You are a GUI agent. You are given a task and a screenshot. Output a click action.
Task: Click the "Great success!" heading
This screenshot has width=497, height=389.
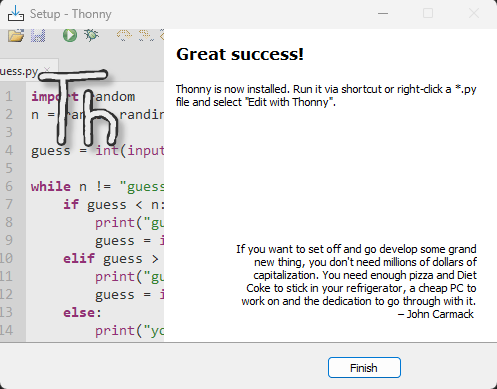click(240, 54)
